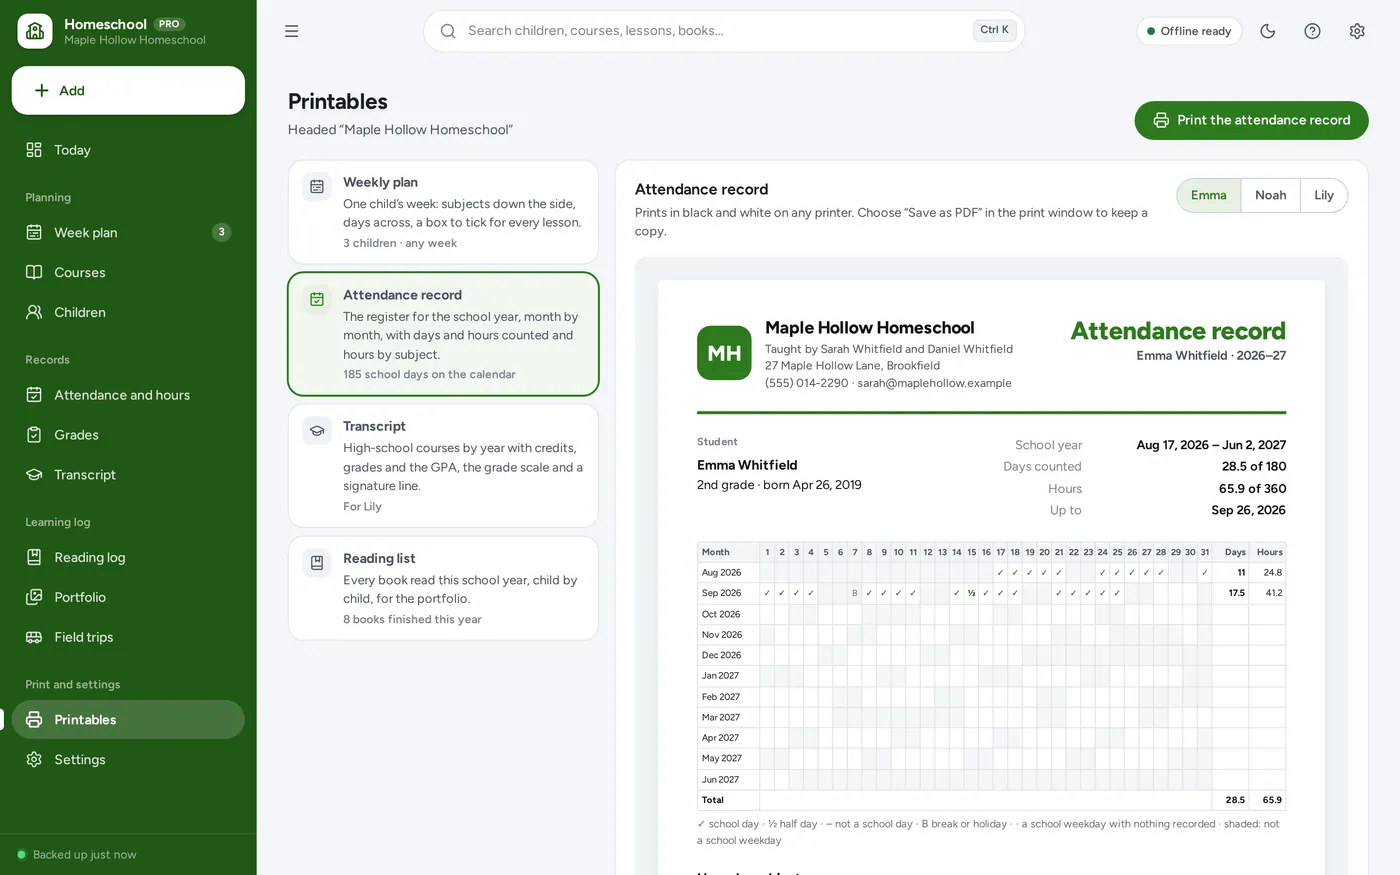Viewport: 1400px width, 875px height.
Task: Click the Week plan calendar icon in the sidebar
Action: (x=34, y=232)
